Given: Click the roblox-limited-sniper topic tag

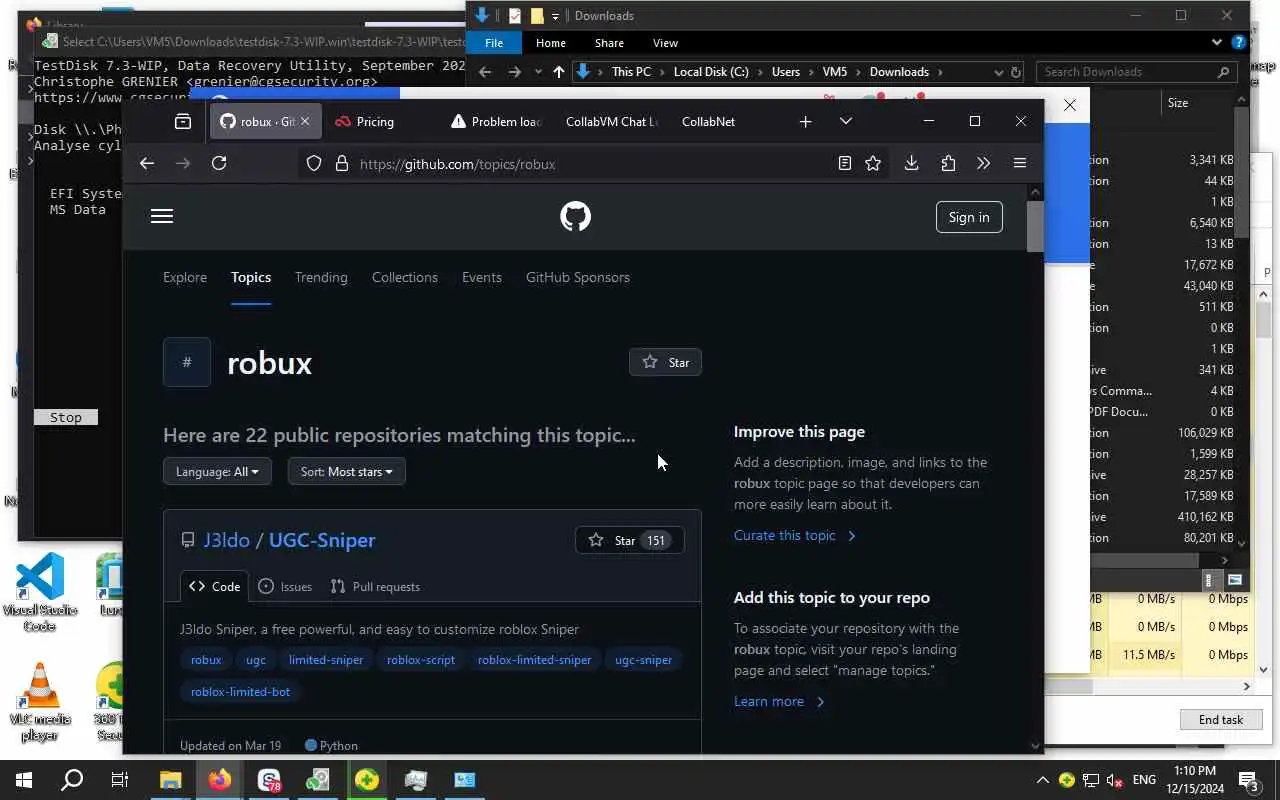Looking at the screenshot, I should [x=534, y=659].
